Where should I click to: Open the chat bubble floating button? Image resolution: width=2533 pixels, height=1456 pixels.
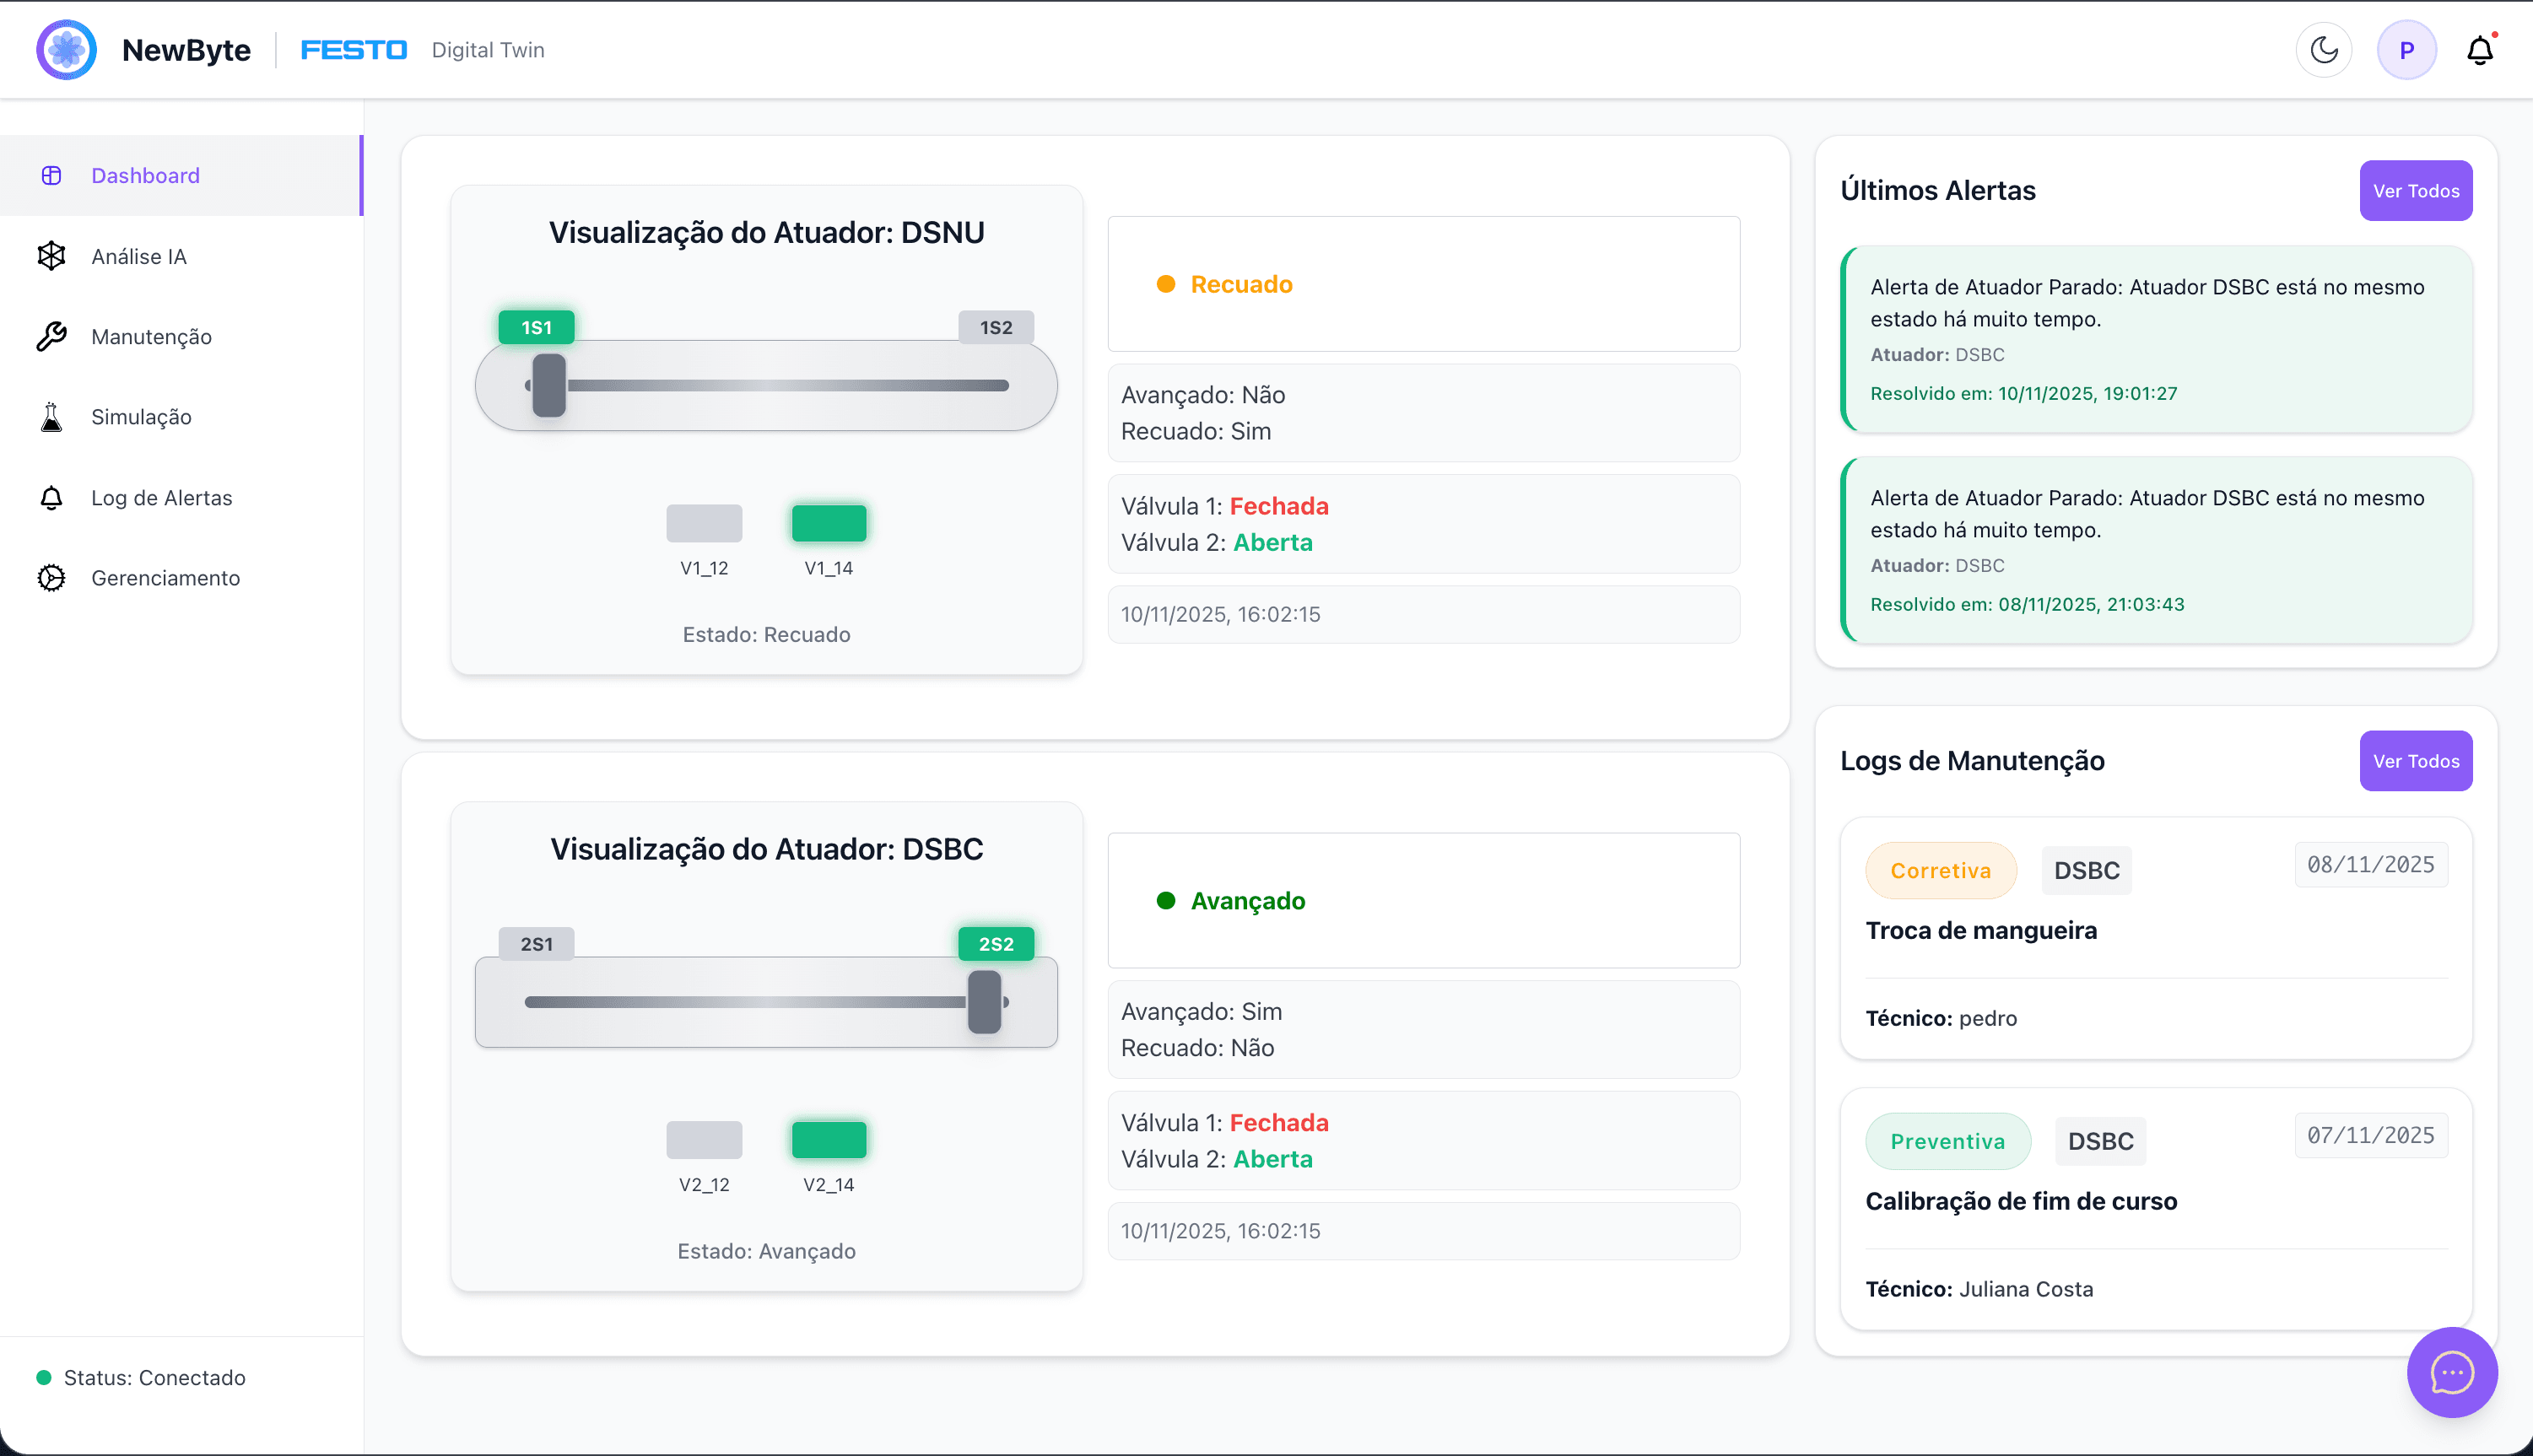[2451, 1372]
